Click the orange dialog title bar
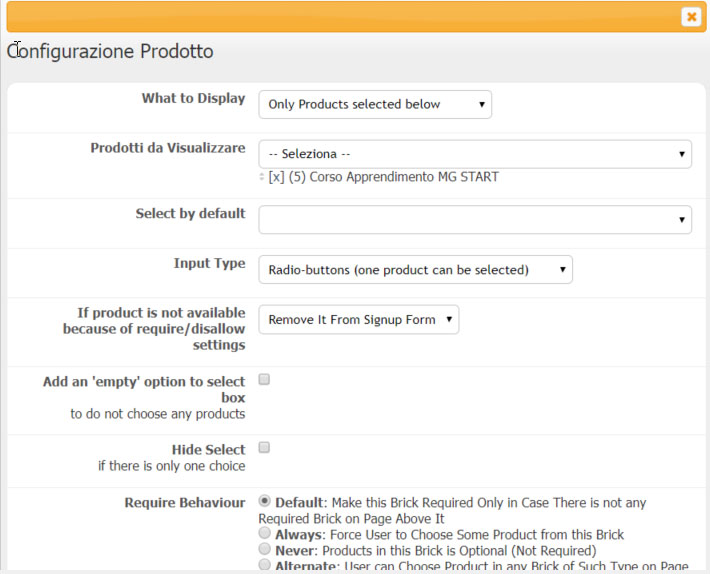This screenshot has height=574, width=710. click(x=340, y=16)
